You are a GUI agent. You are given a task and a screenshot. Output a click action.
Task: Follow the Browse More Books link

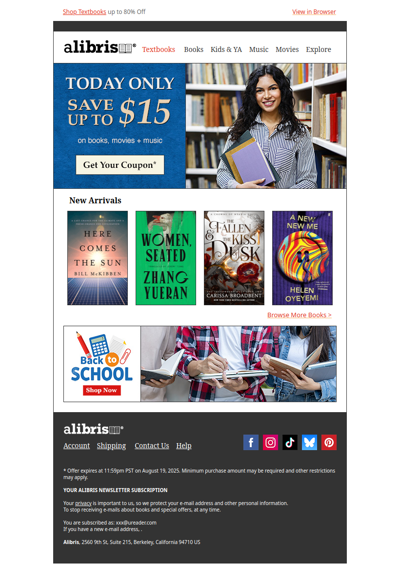(x=299, y=315)
